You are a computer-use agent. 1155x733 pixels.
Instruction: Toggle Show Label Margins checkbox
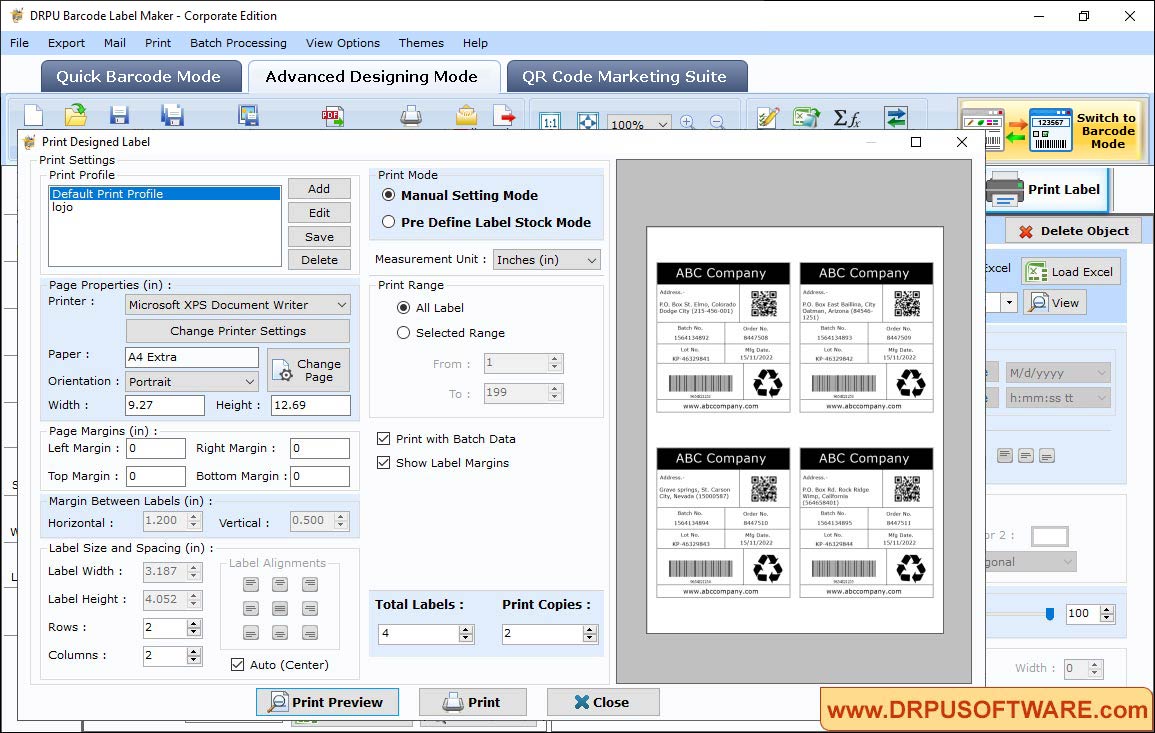coord(383,463)
